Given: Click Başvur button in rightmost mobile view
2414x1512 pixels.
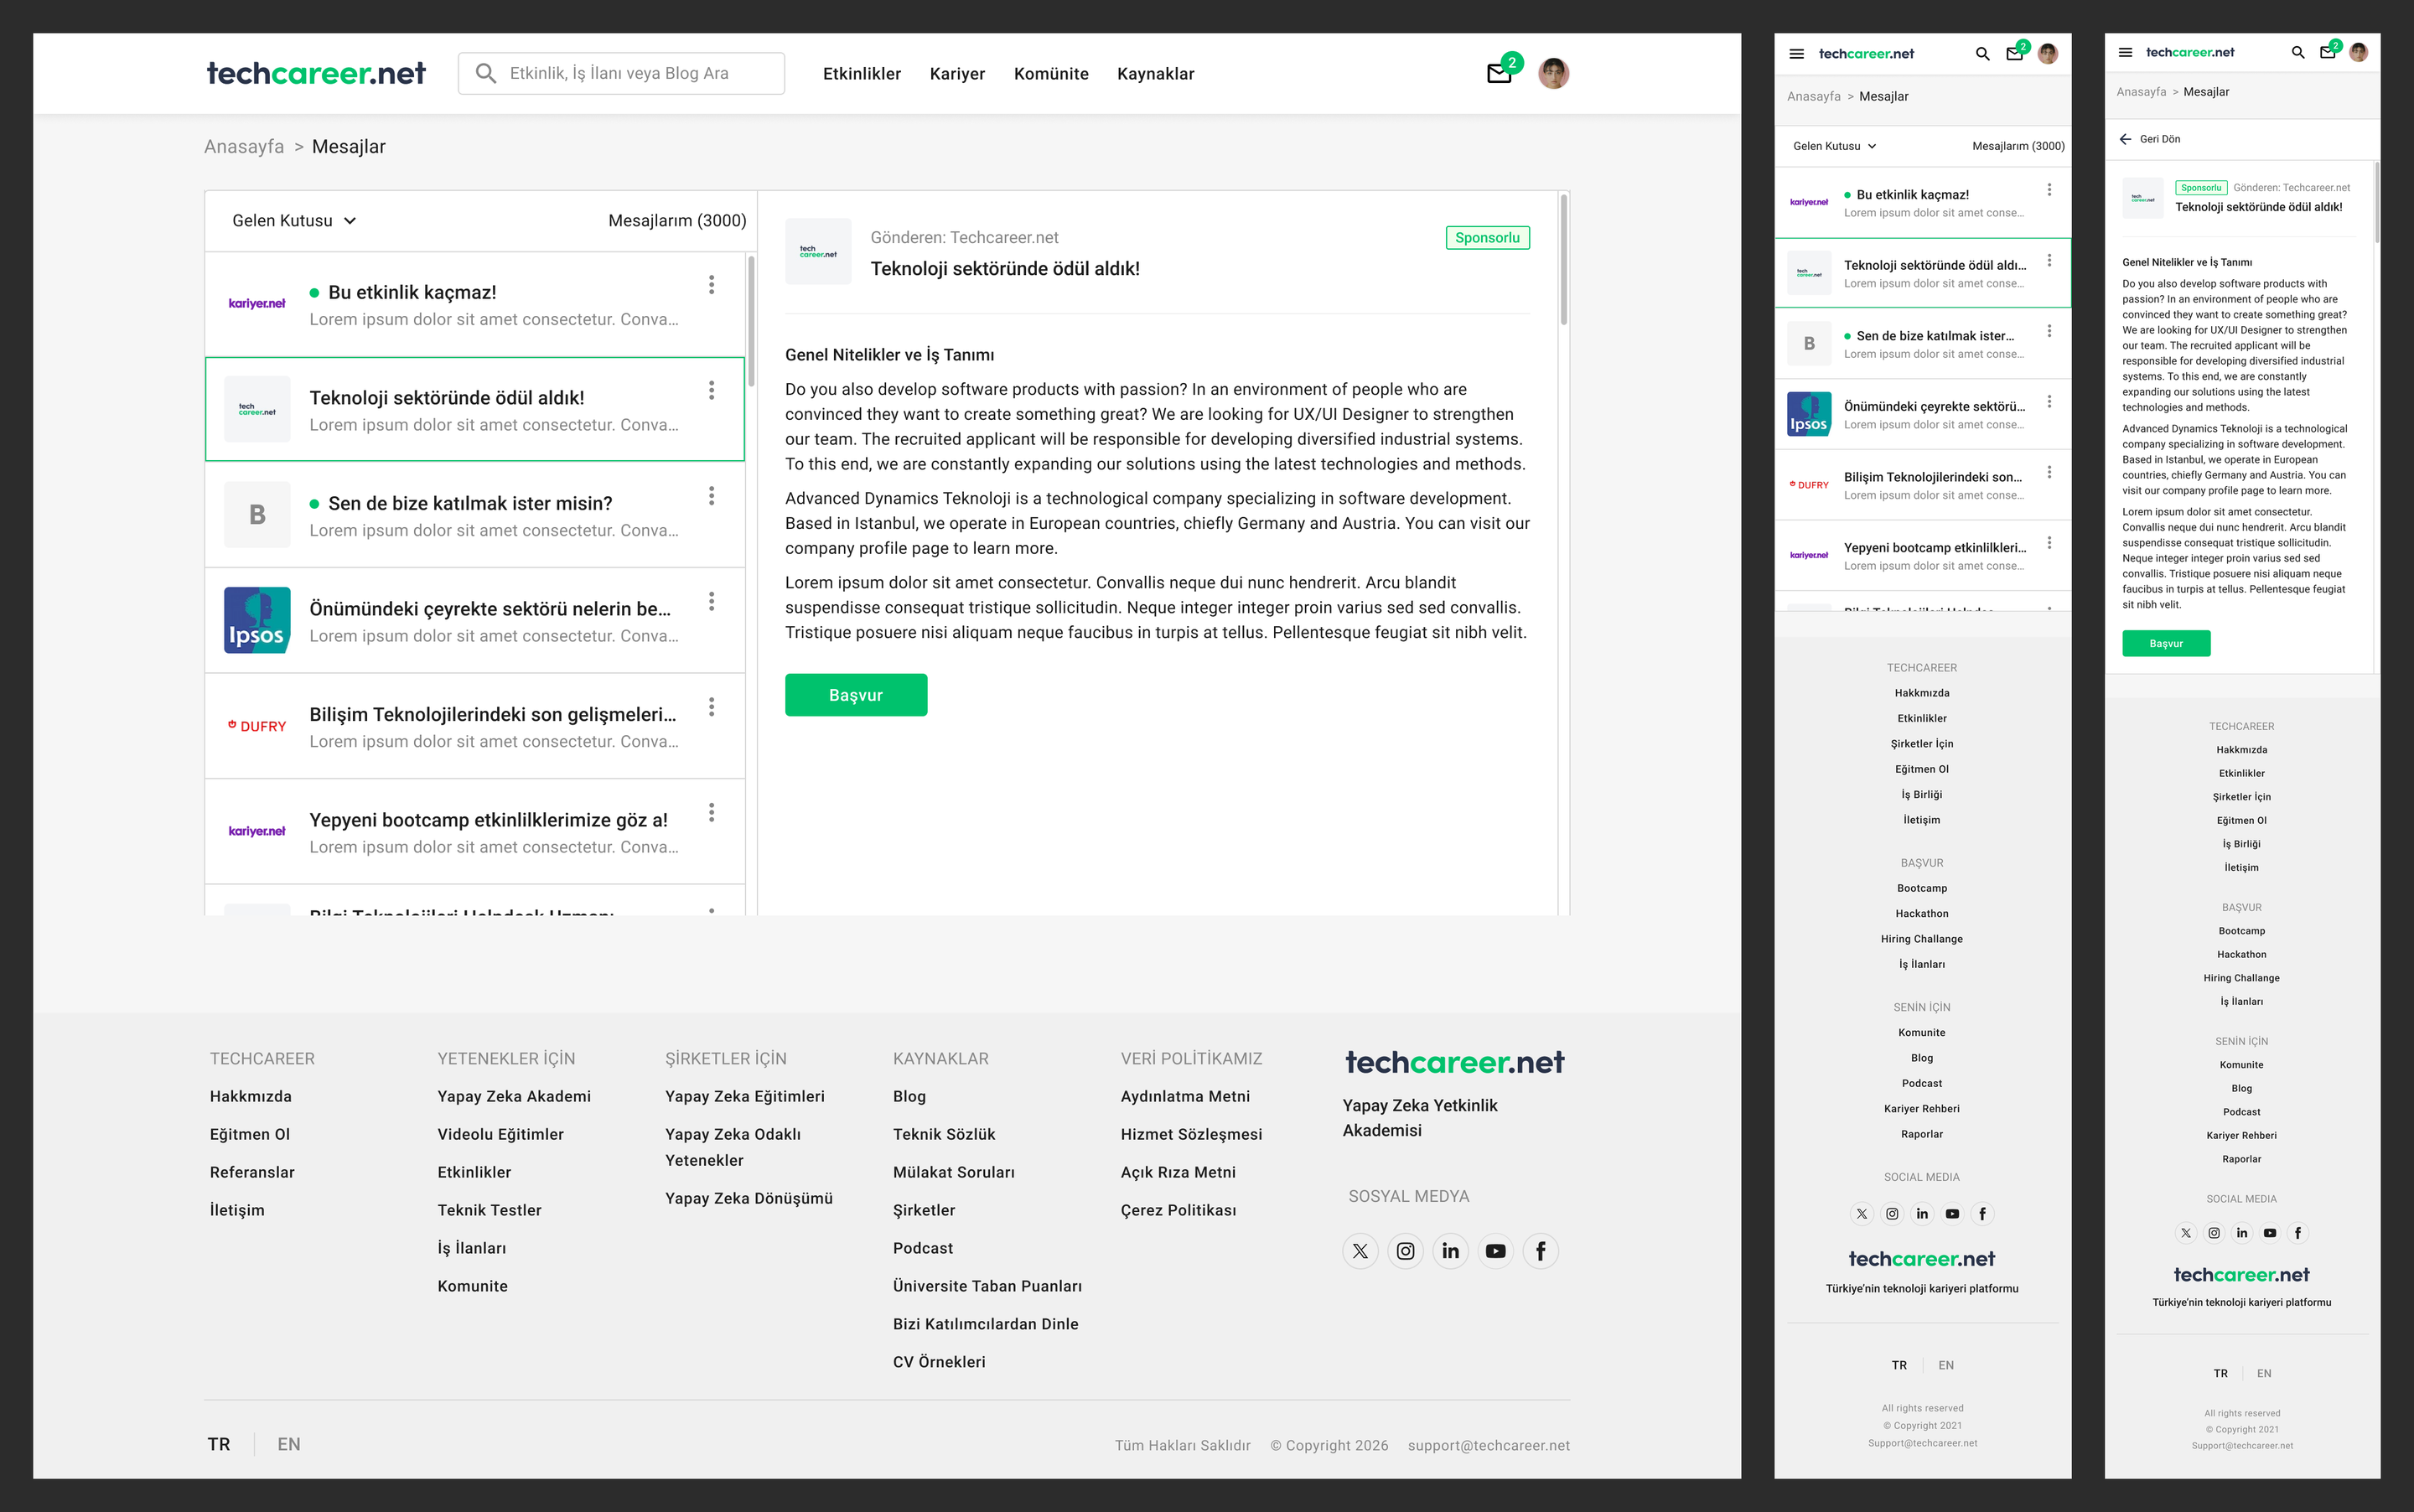Looking at the screenshot, I should [x=2166, y=643].
